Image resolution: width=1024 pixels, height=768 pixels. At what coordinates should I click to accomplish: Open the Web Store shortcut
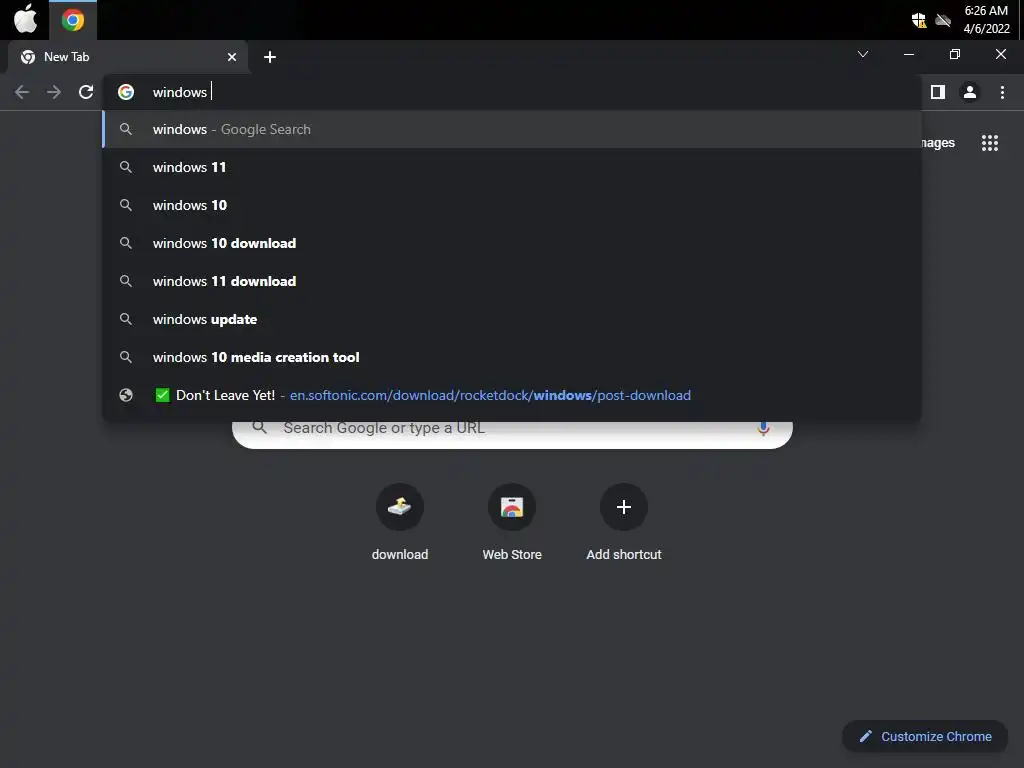[x=512, y=522]
